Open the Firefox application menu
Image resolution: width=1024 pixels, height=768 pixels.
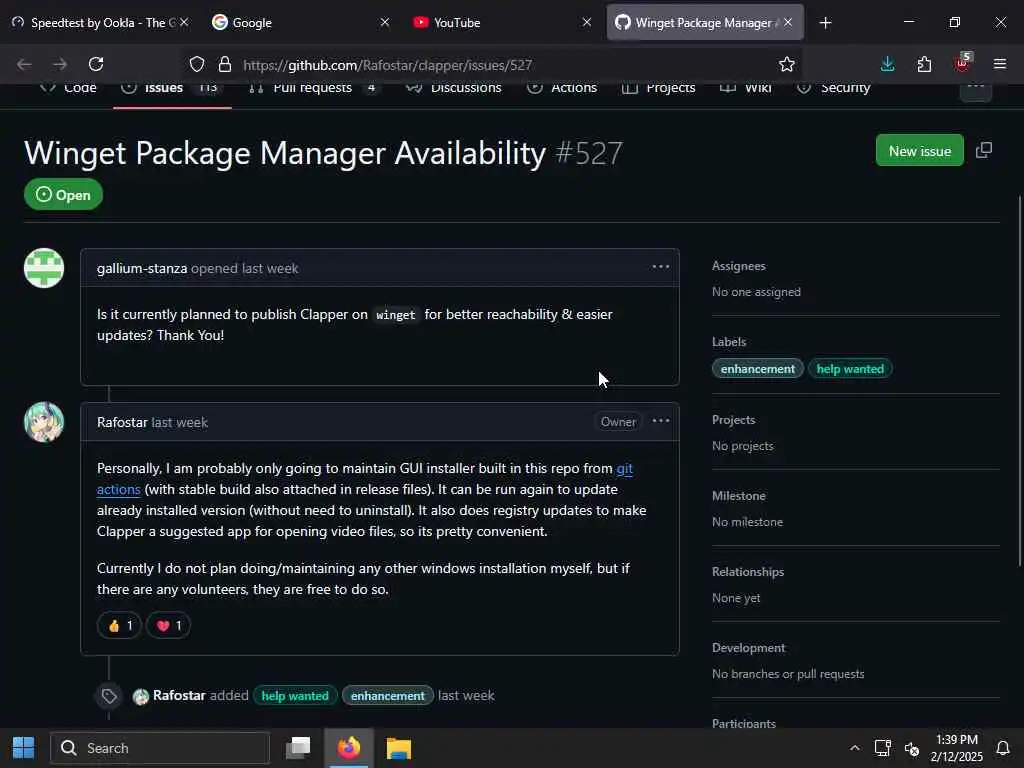click(999, 64)
